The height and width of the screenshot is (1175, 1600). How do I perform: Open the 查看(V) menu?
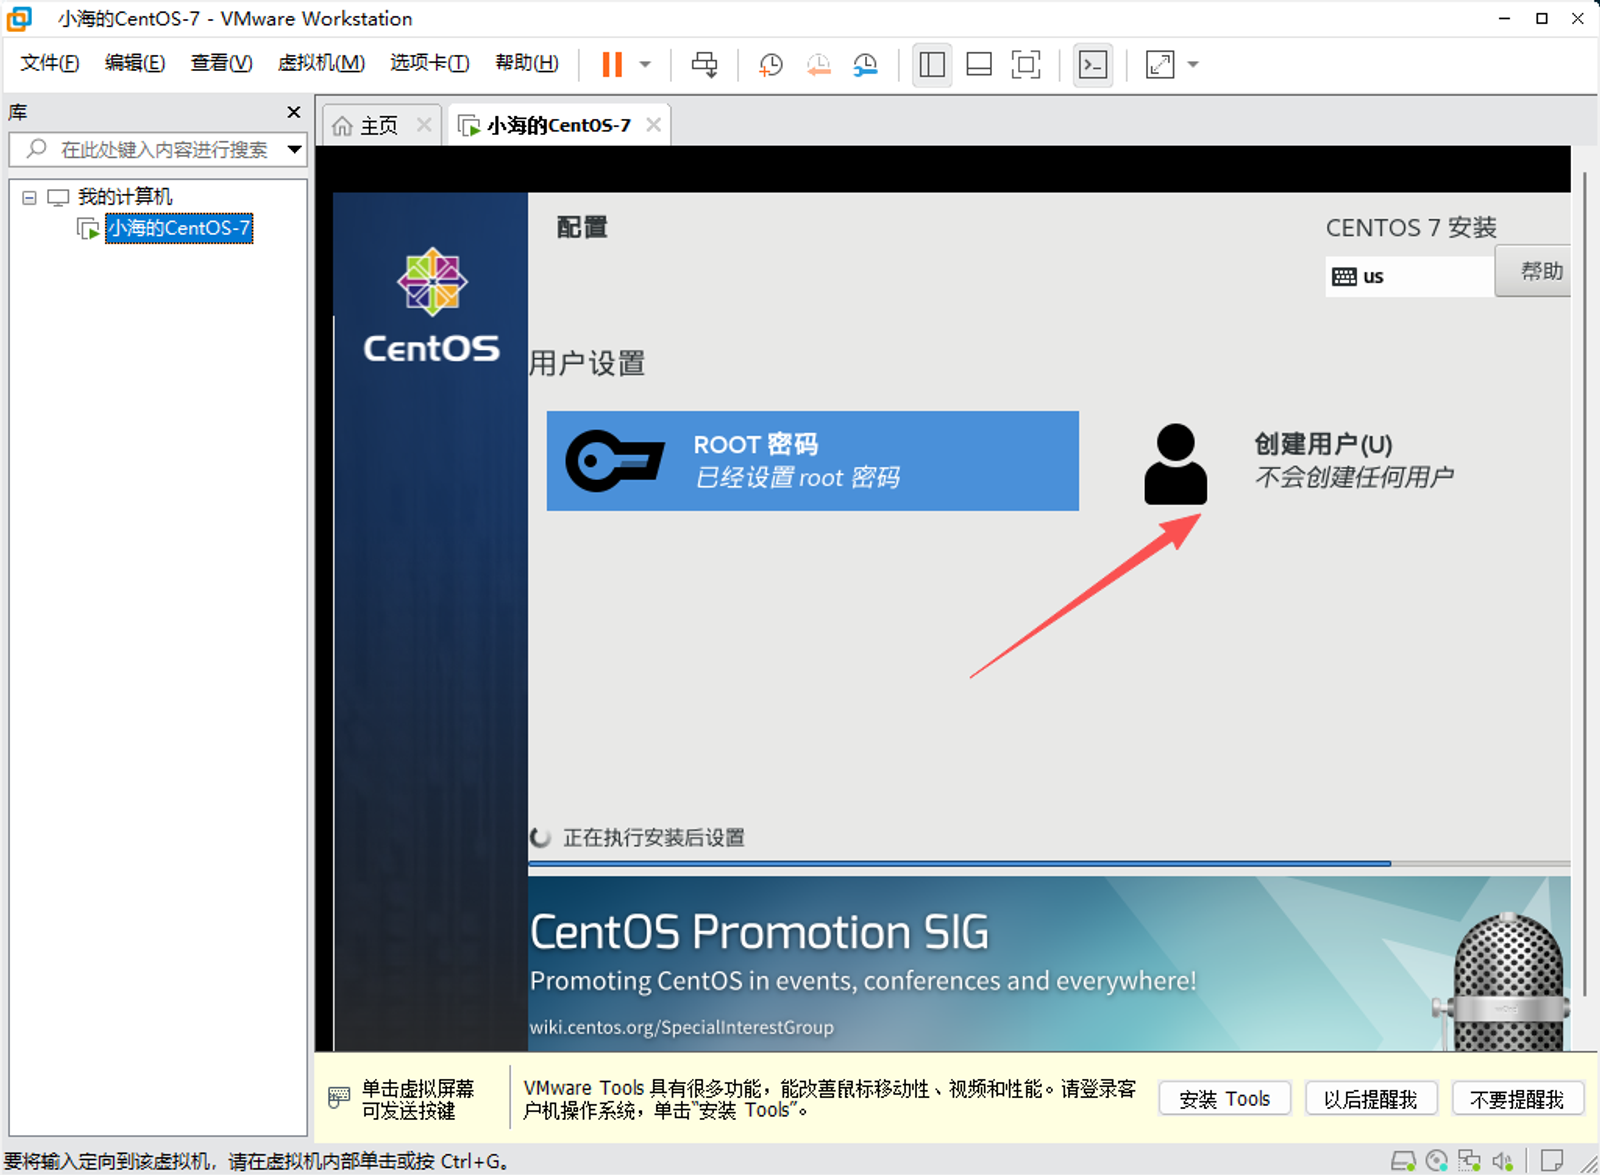pyautogui.click(x=221, y=63)
